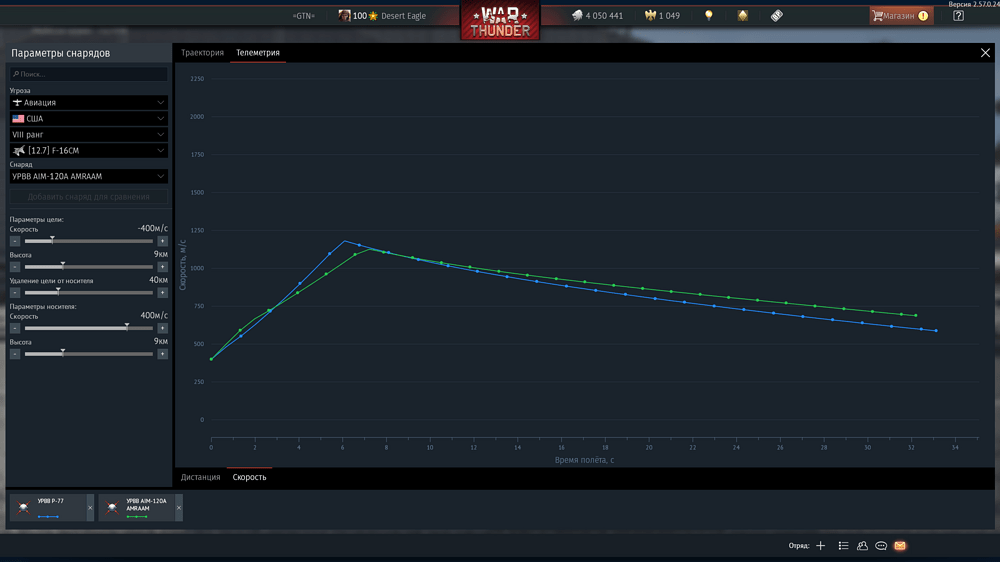This screenshot has height=562, width=1000.
Task: Click the Поиск search field
Action: click(89, 74)
